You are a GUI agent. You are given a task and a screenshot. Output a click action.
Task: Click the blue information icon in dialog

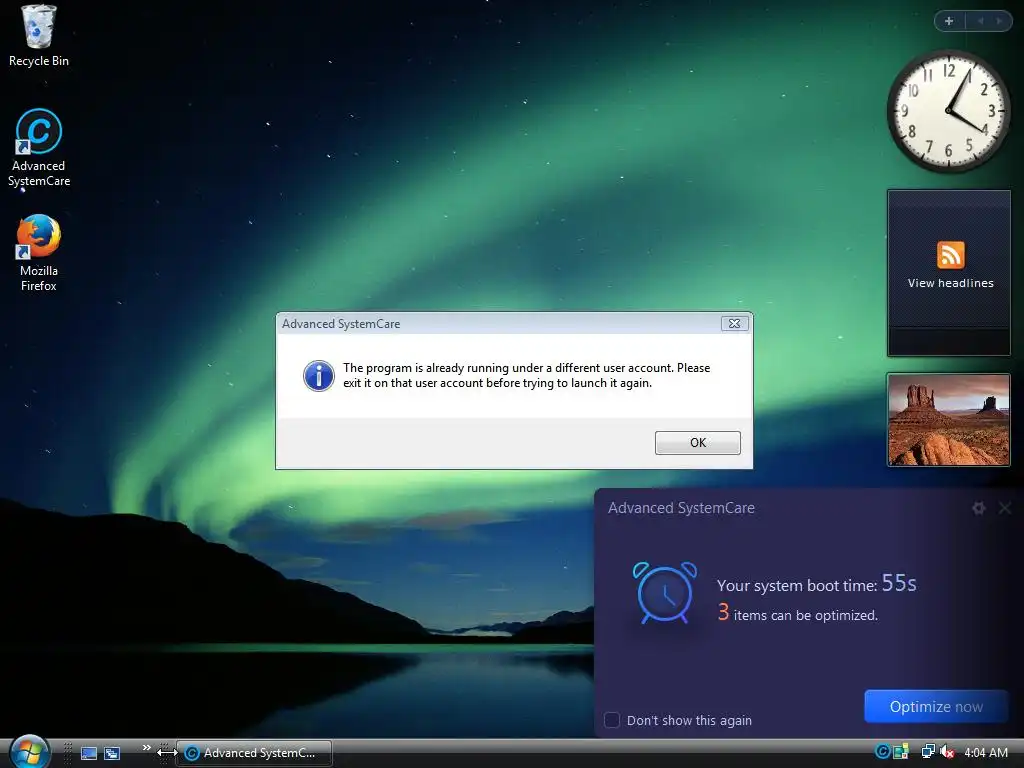pos(319,376)
